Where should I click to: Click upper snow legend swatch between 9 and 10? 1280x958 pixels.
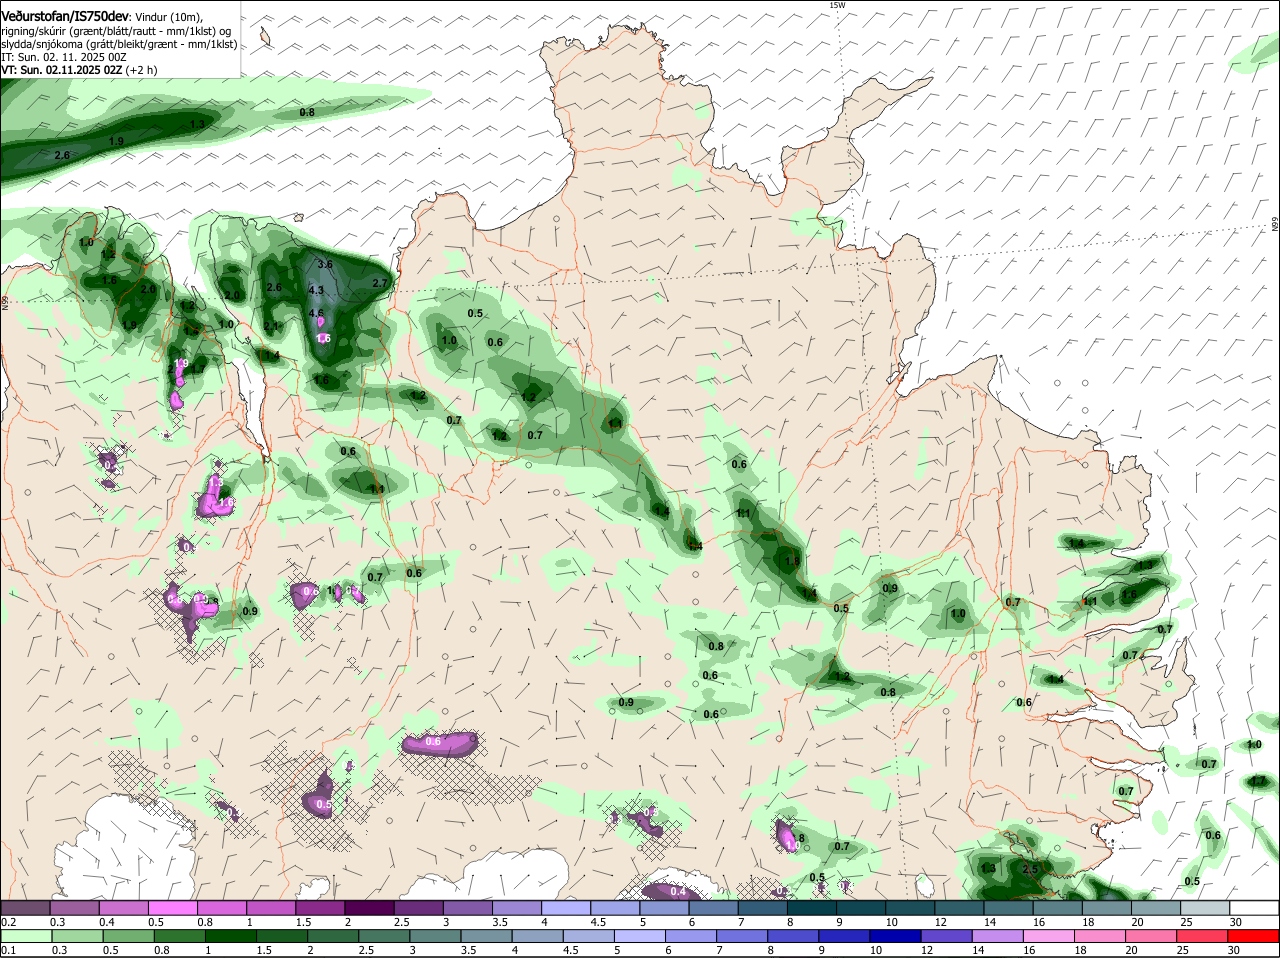pos(862,907)
